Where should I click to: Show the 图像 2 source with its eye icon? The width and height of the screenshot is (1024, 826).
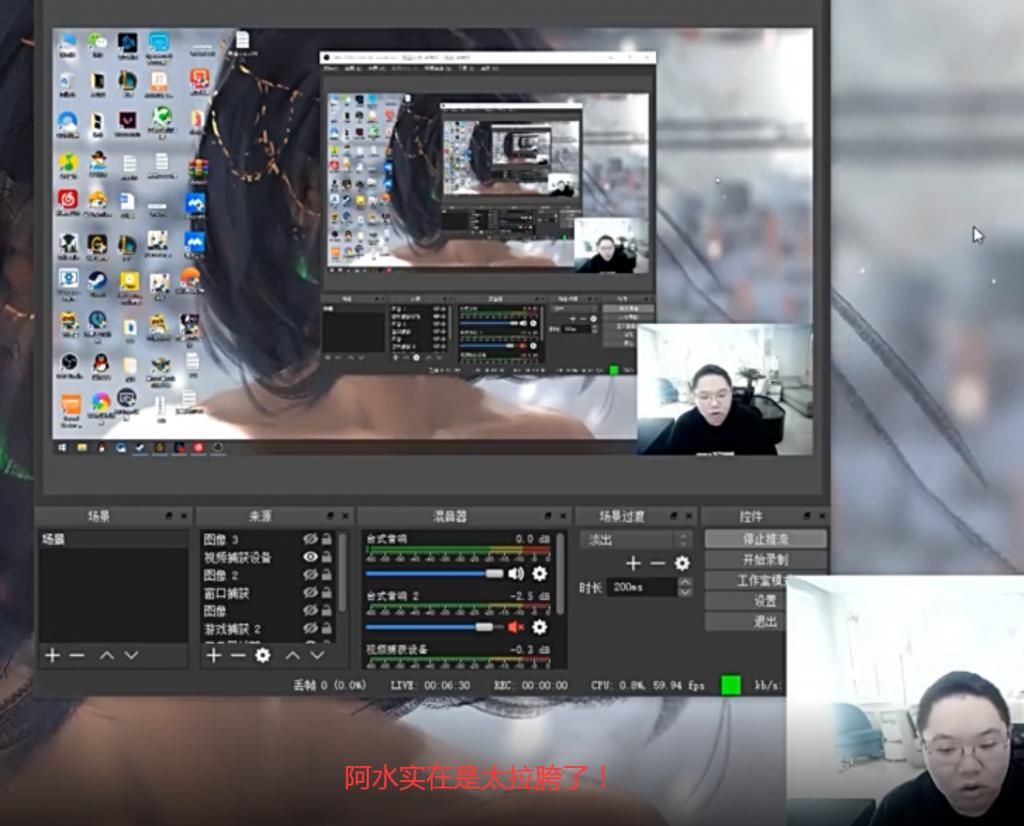(x=310, y=575)
